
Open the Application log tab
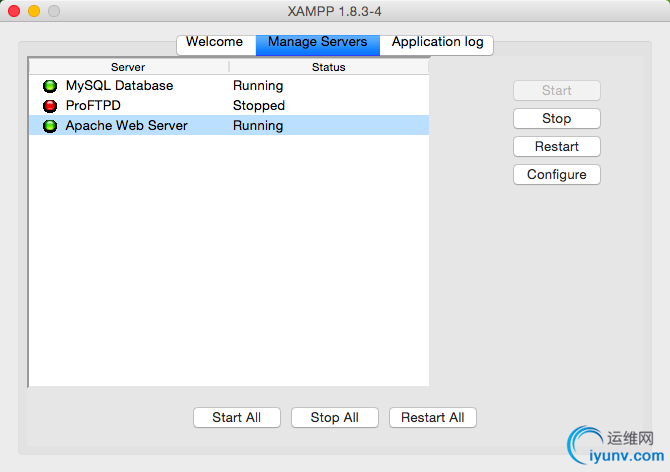pyautogui.click(x=437, y=44)
